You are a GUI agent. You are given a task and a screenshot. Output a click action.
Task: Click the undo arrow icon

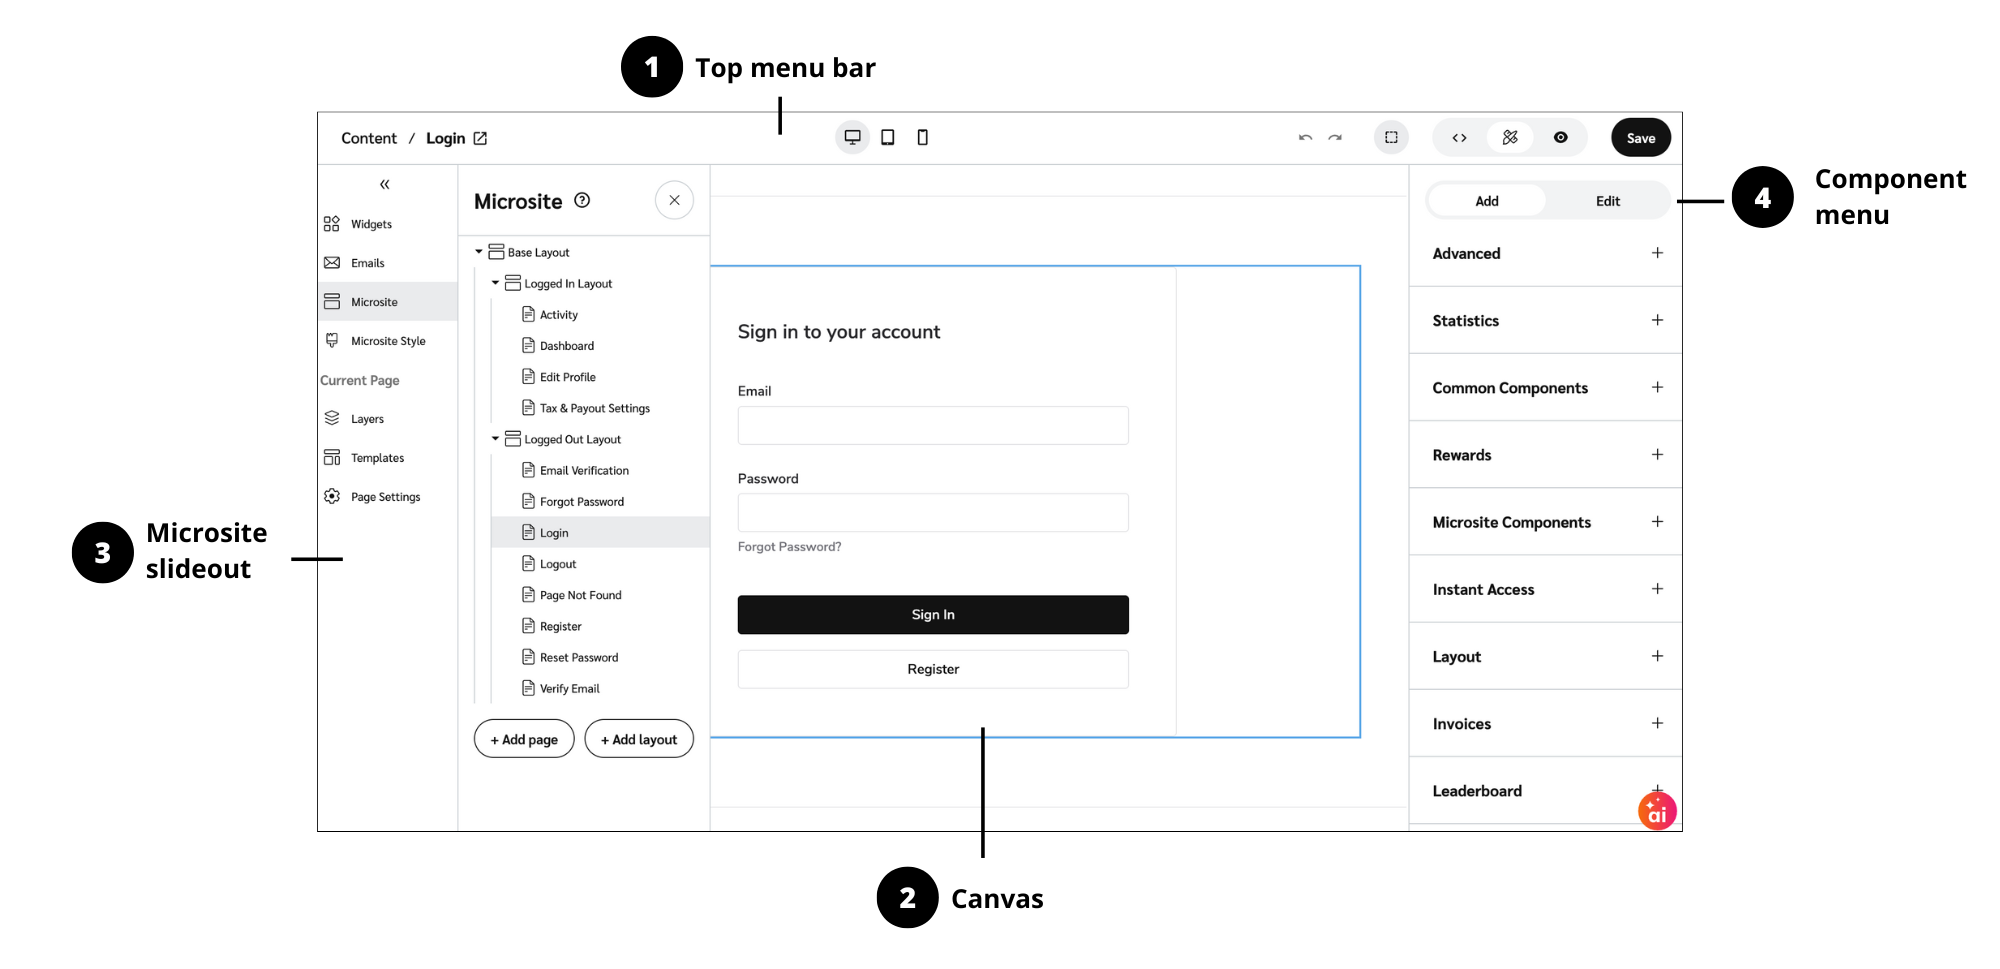(1305, 138)
